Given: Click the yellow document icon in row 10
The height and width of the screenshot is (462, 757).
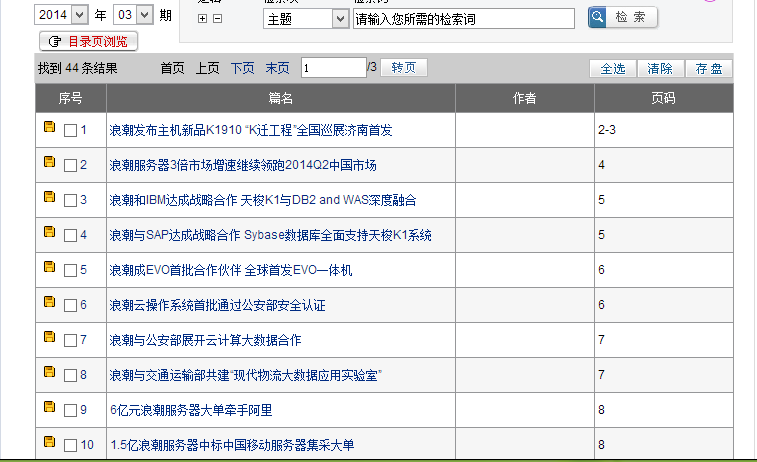Looking at the screenshot, I should click(49, 442).
